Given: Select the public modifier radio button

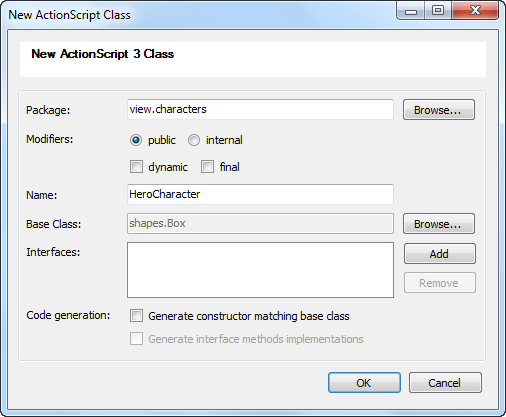Looking at the screenshot, I should pos(136,140).
